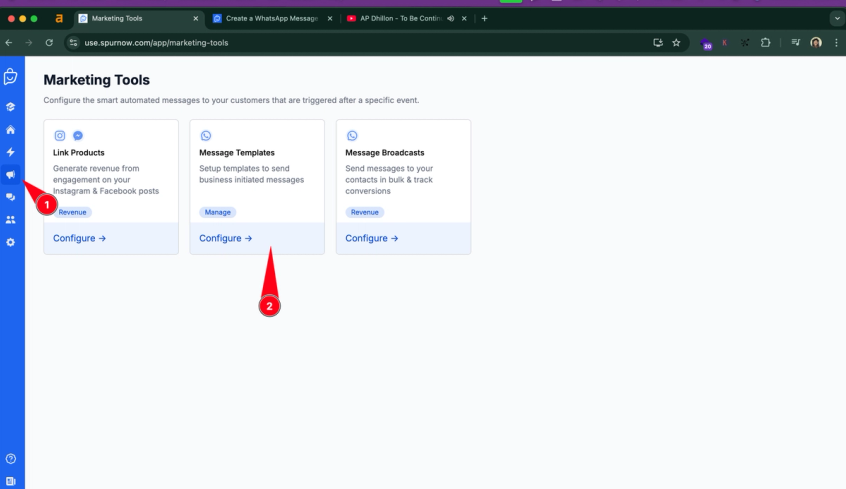Click the browser forward arrow
This screenshot has width=846, height=489.
tap(29, 43)
